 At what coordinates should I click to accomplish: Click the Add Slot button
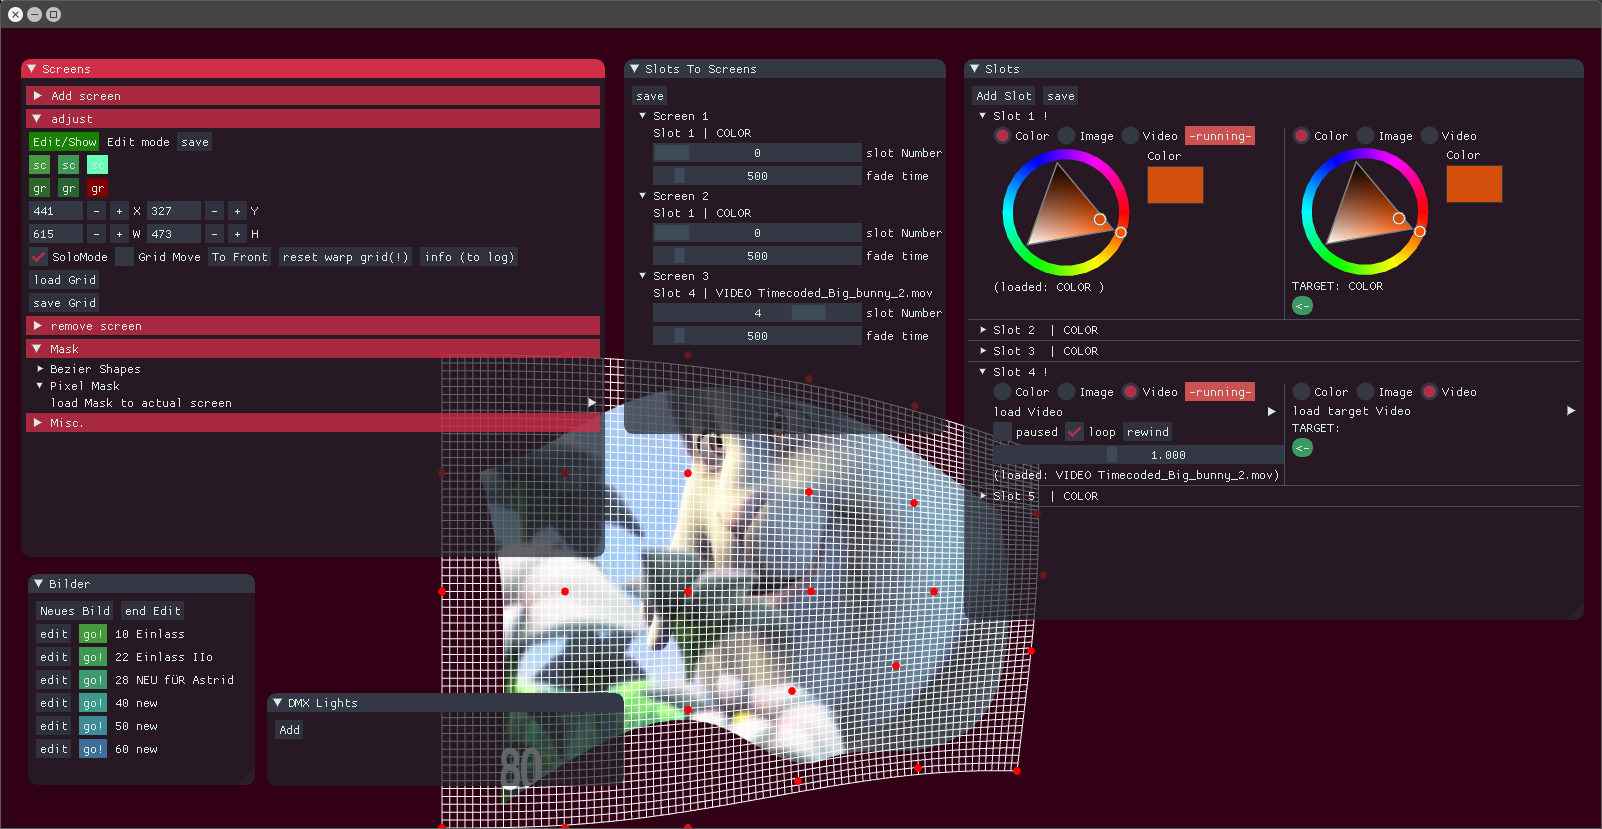pos(1004,96)
